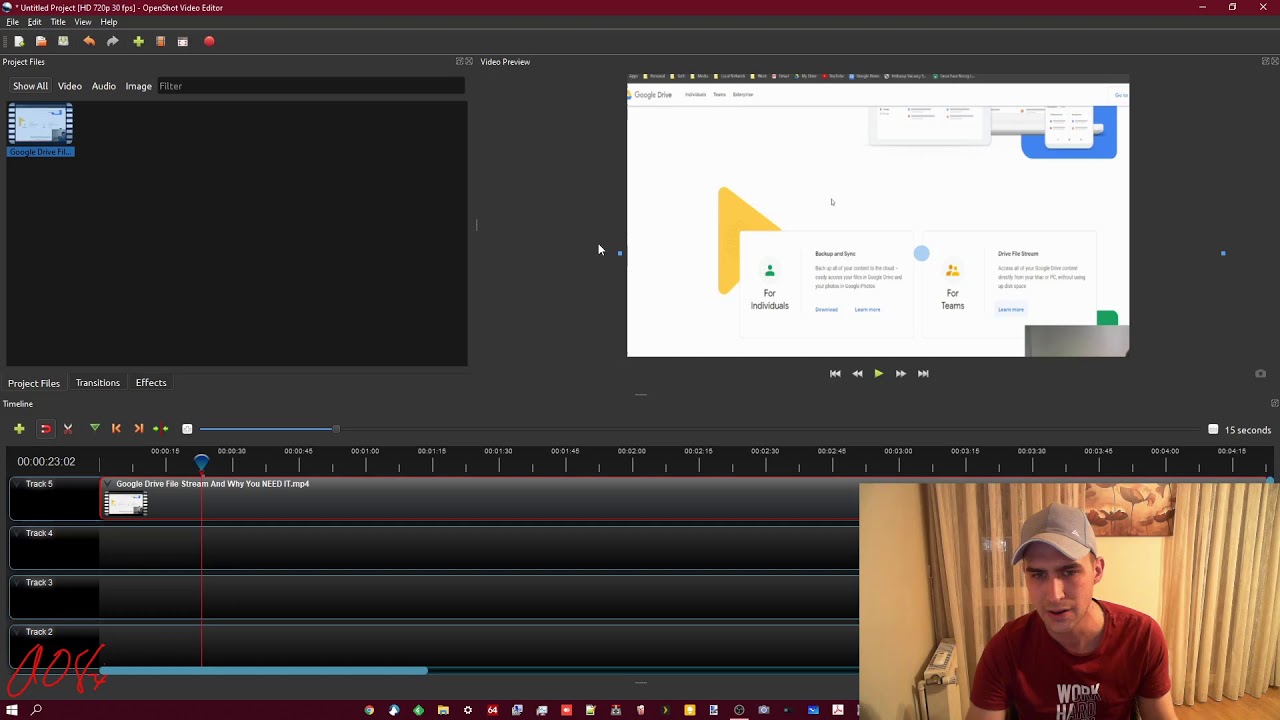
Task: Filter project files by Video
Action: 70,86
